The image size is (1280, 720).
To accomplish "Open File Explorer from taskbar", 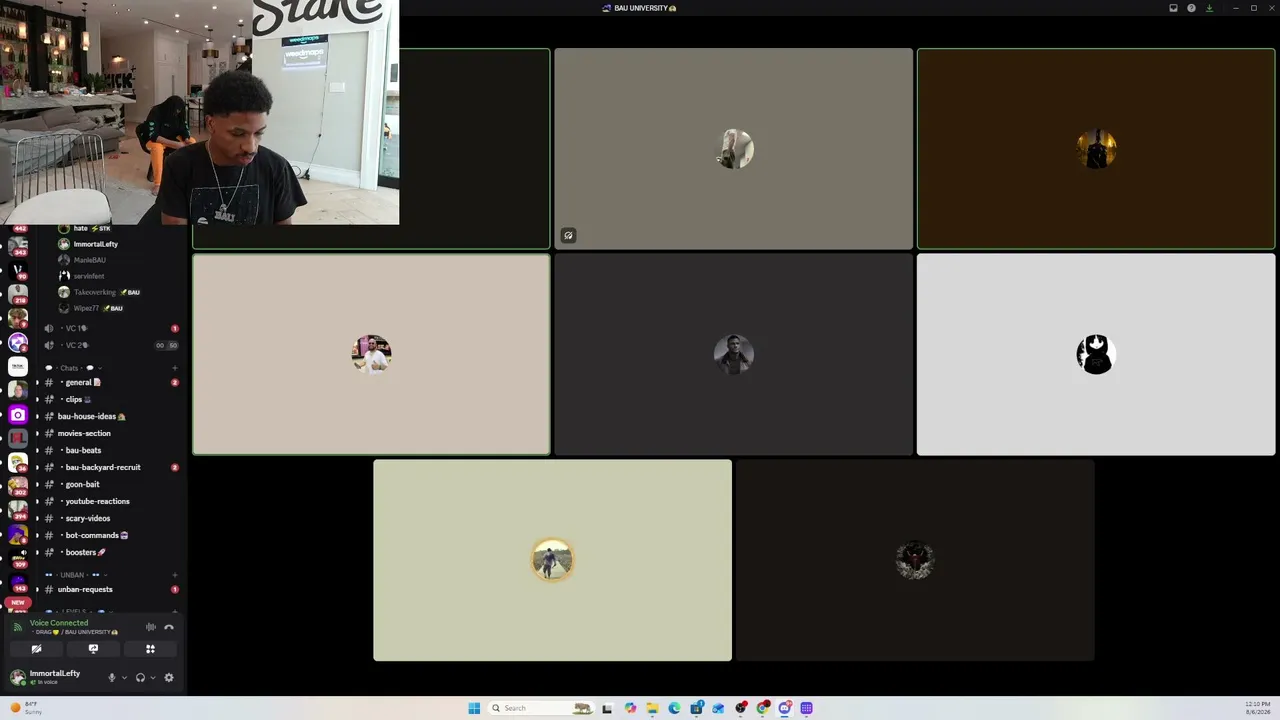I will pyautogui.click(x=652, y=708).
